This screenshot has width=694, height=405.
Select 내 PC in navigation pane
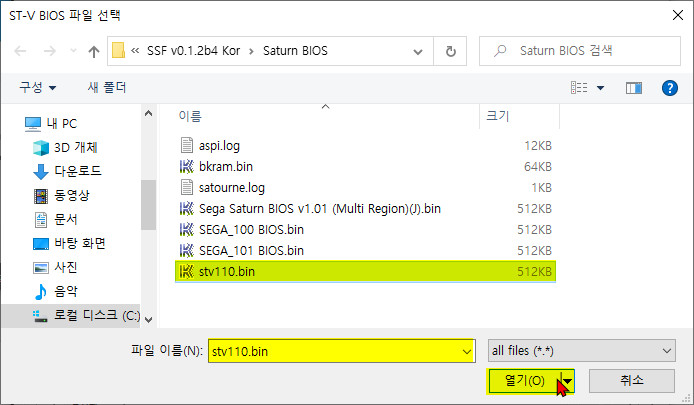coord(50,123)
